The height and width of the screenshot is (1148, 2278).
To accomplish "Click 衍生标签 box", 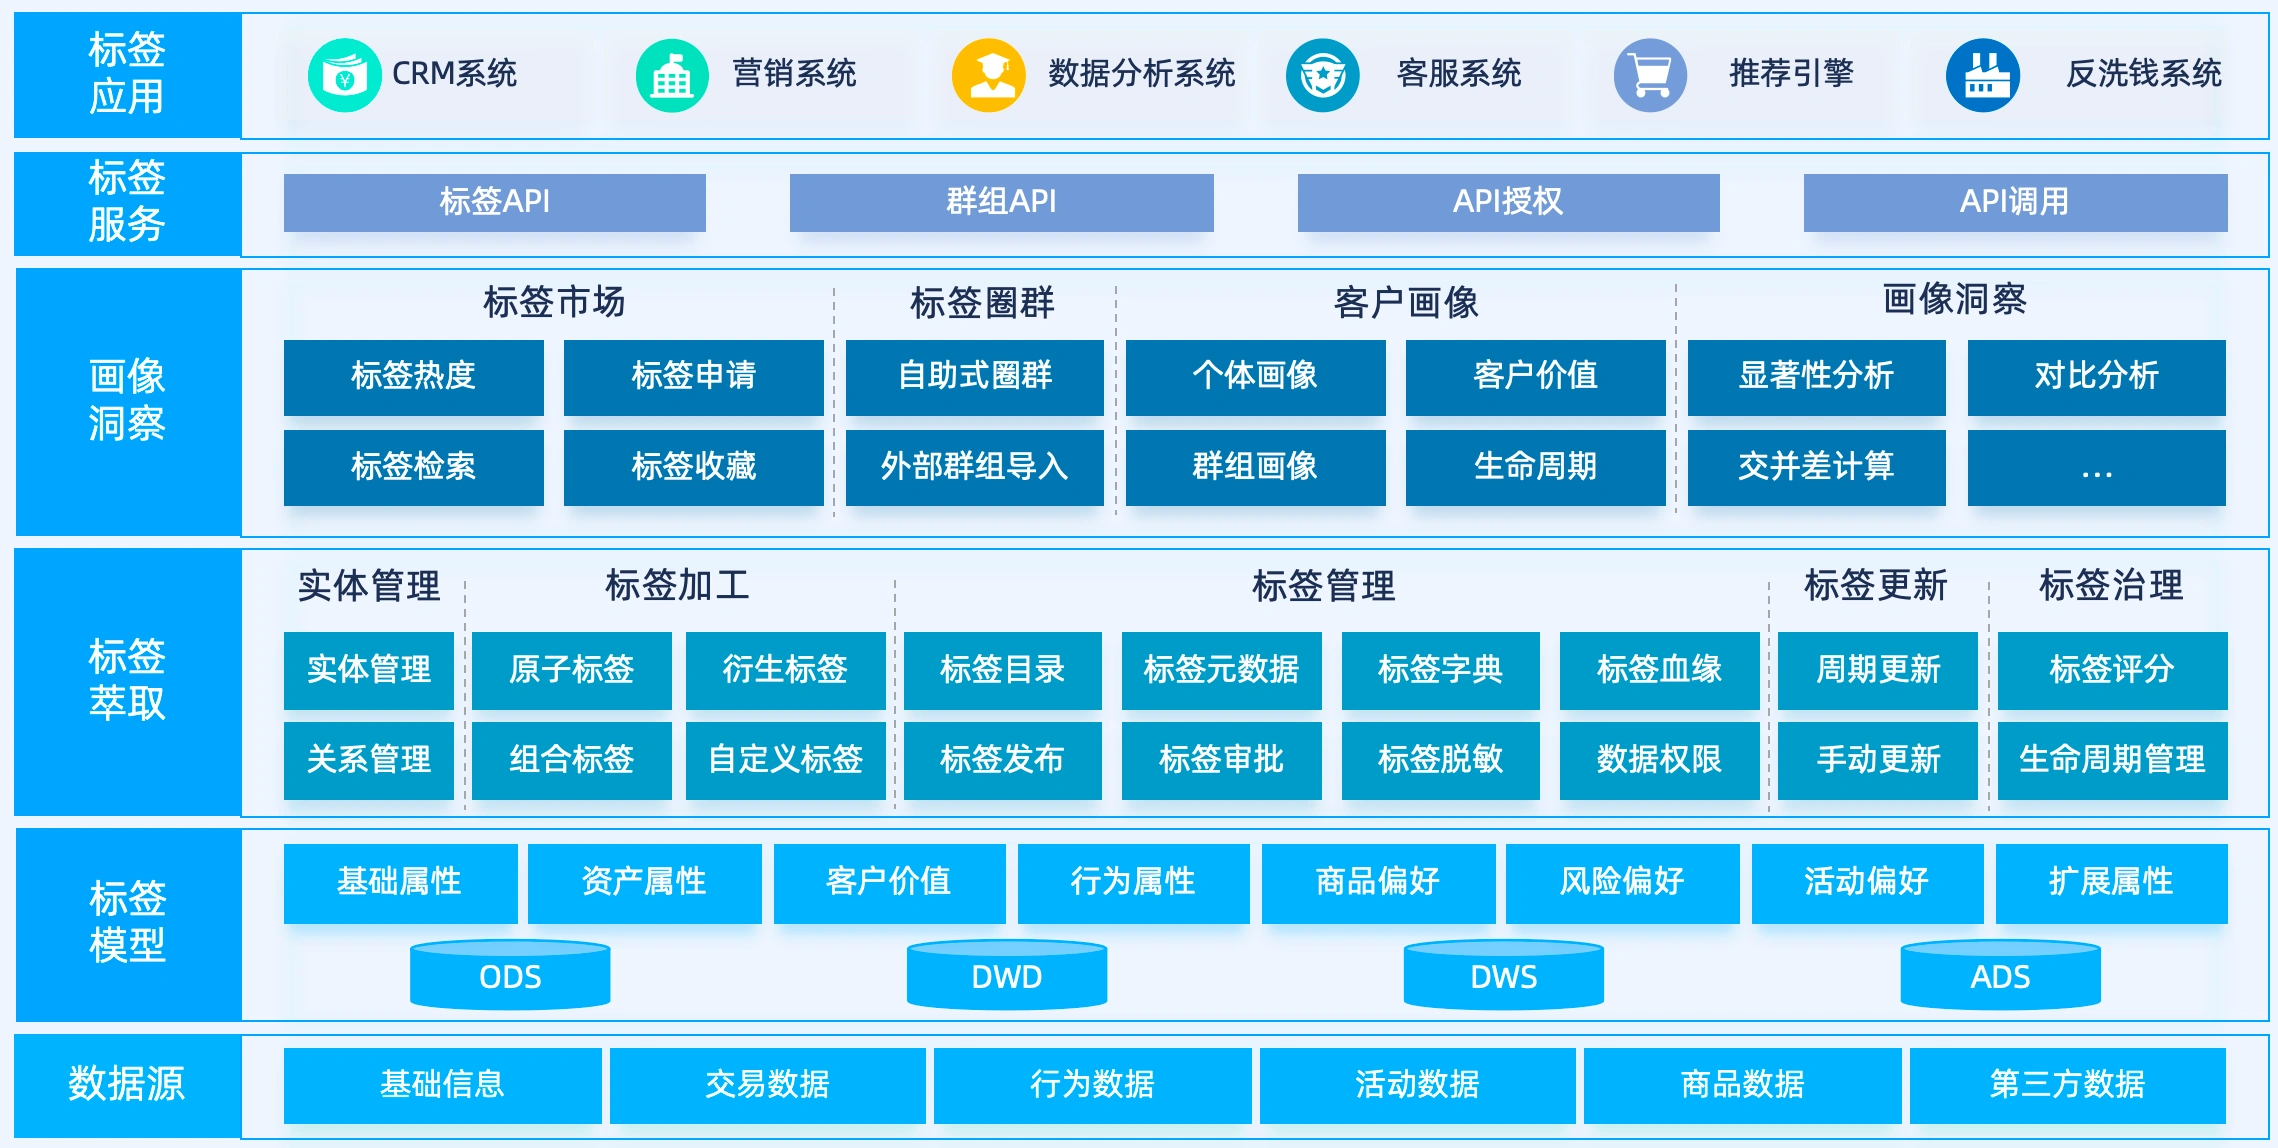I will [786, 670].
